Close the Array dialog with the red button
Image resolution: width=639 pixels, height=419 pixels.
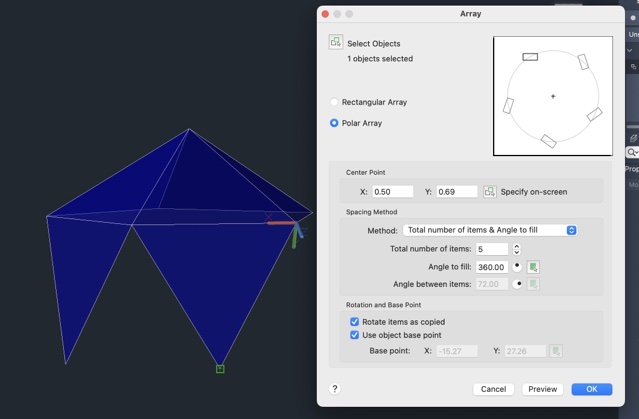tap(325, 14)
